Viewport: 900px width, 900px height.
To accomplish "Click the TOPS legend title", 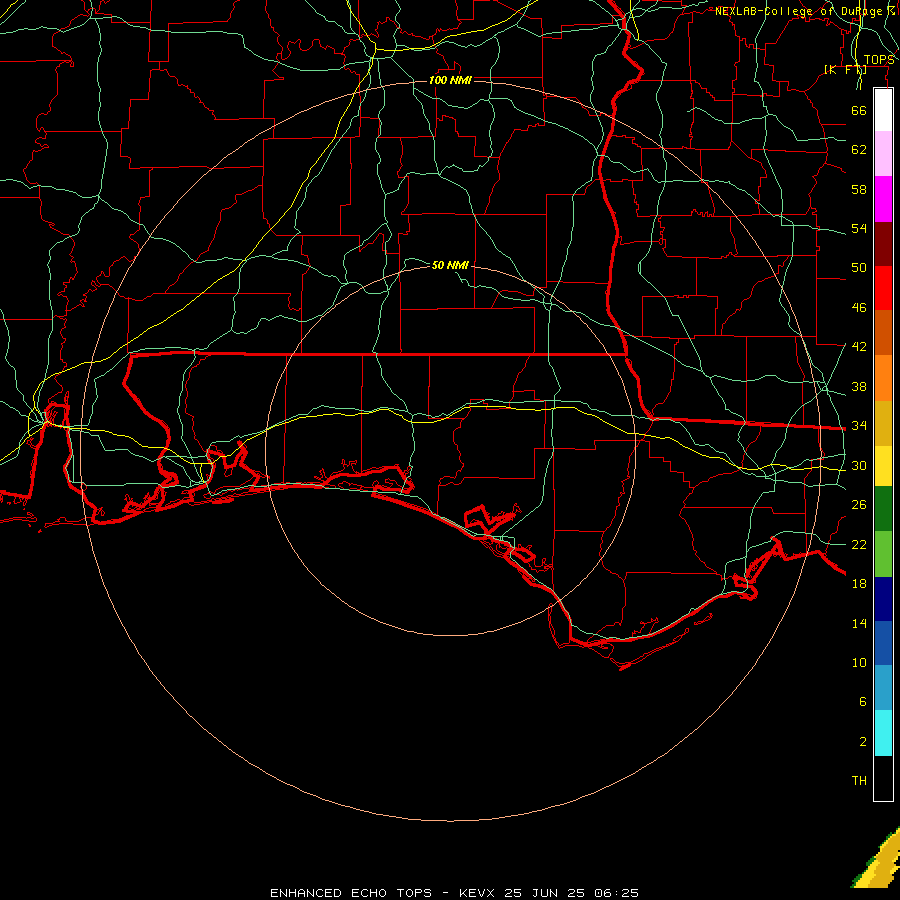I will click(878, 60).
